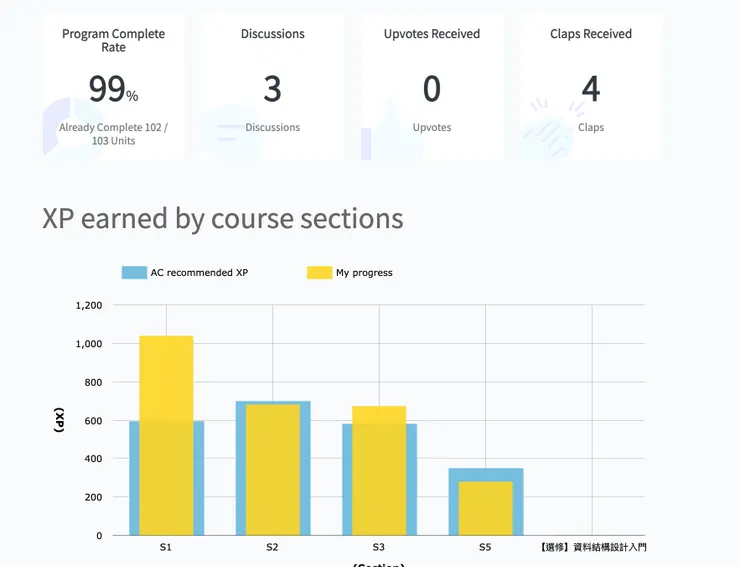The width and height of the screenshot is (740, 567).
Task: Click the S1 axis label
Action: [x=166, y=547]
